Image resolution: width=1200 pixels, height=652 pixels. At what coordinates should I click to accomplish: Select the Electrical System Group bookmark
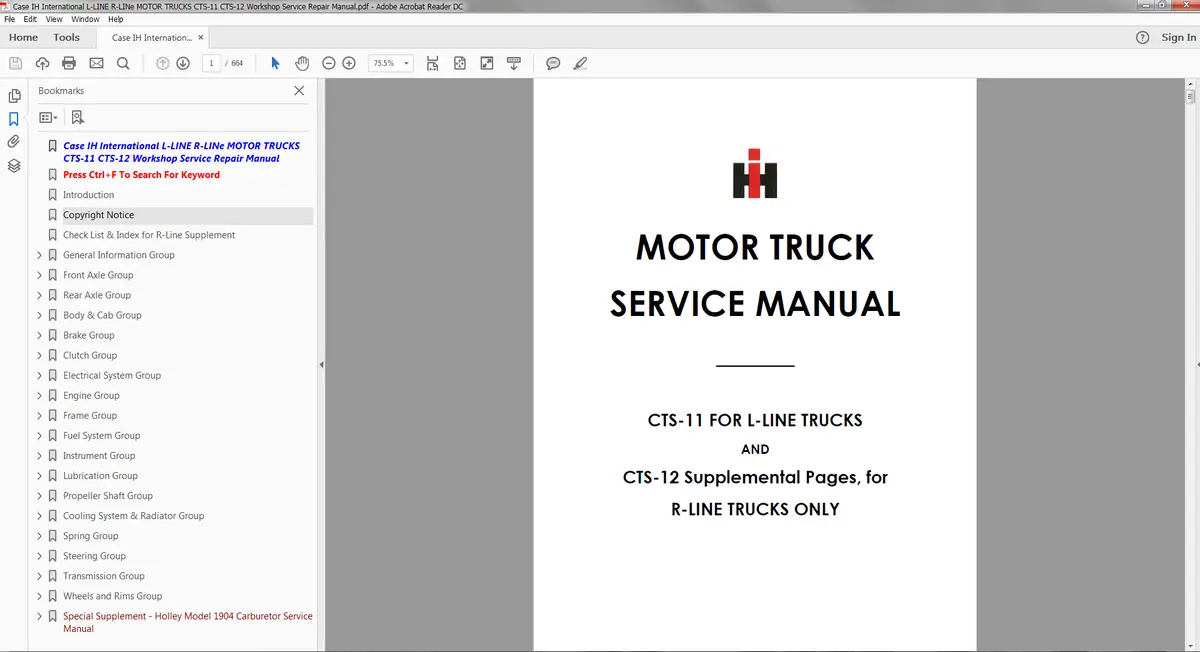112,375
